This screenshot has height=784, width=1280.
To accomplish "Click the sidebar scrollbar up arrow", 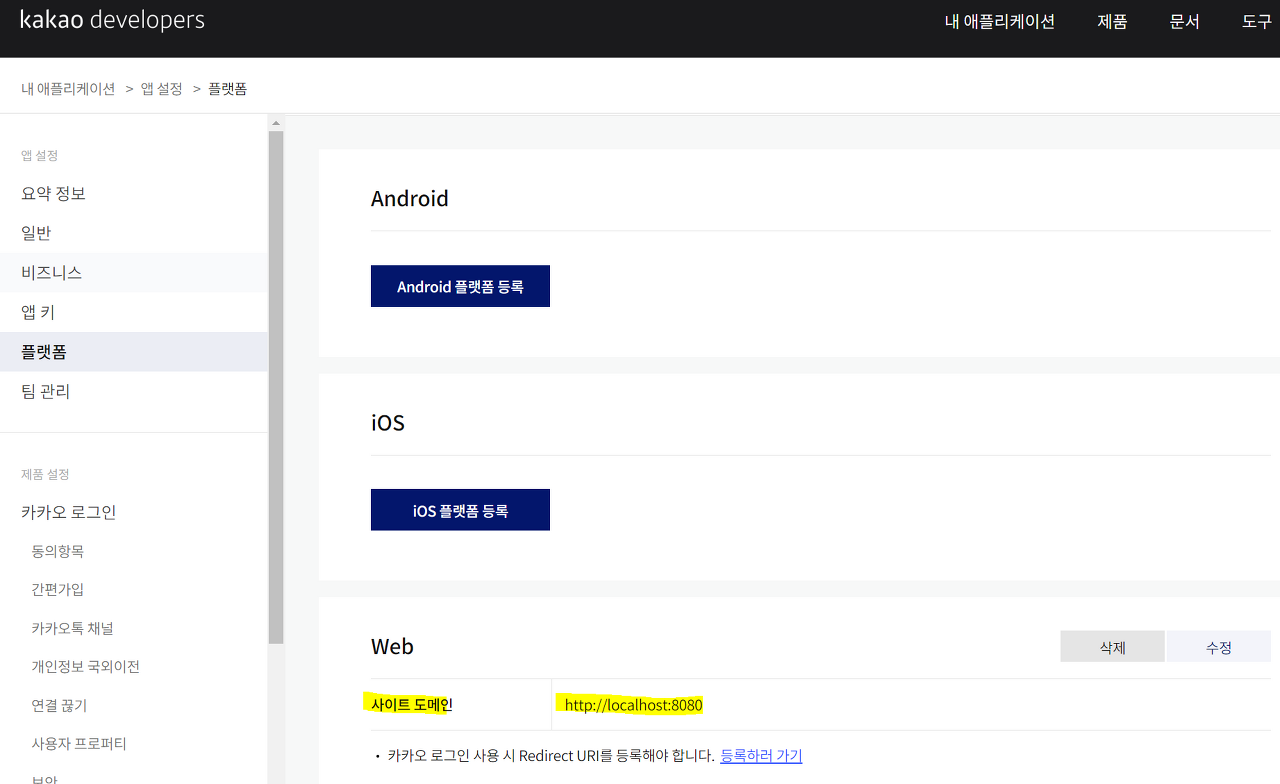I will tap(276, 123).
